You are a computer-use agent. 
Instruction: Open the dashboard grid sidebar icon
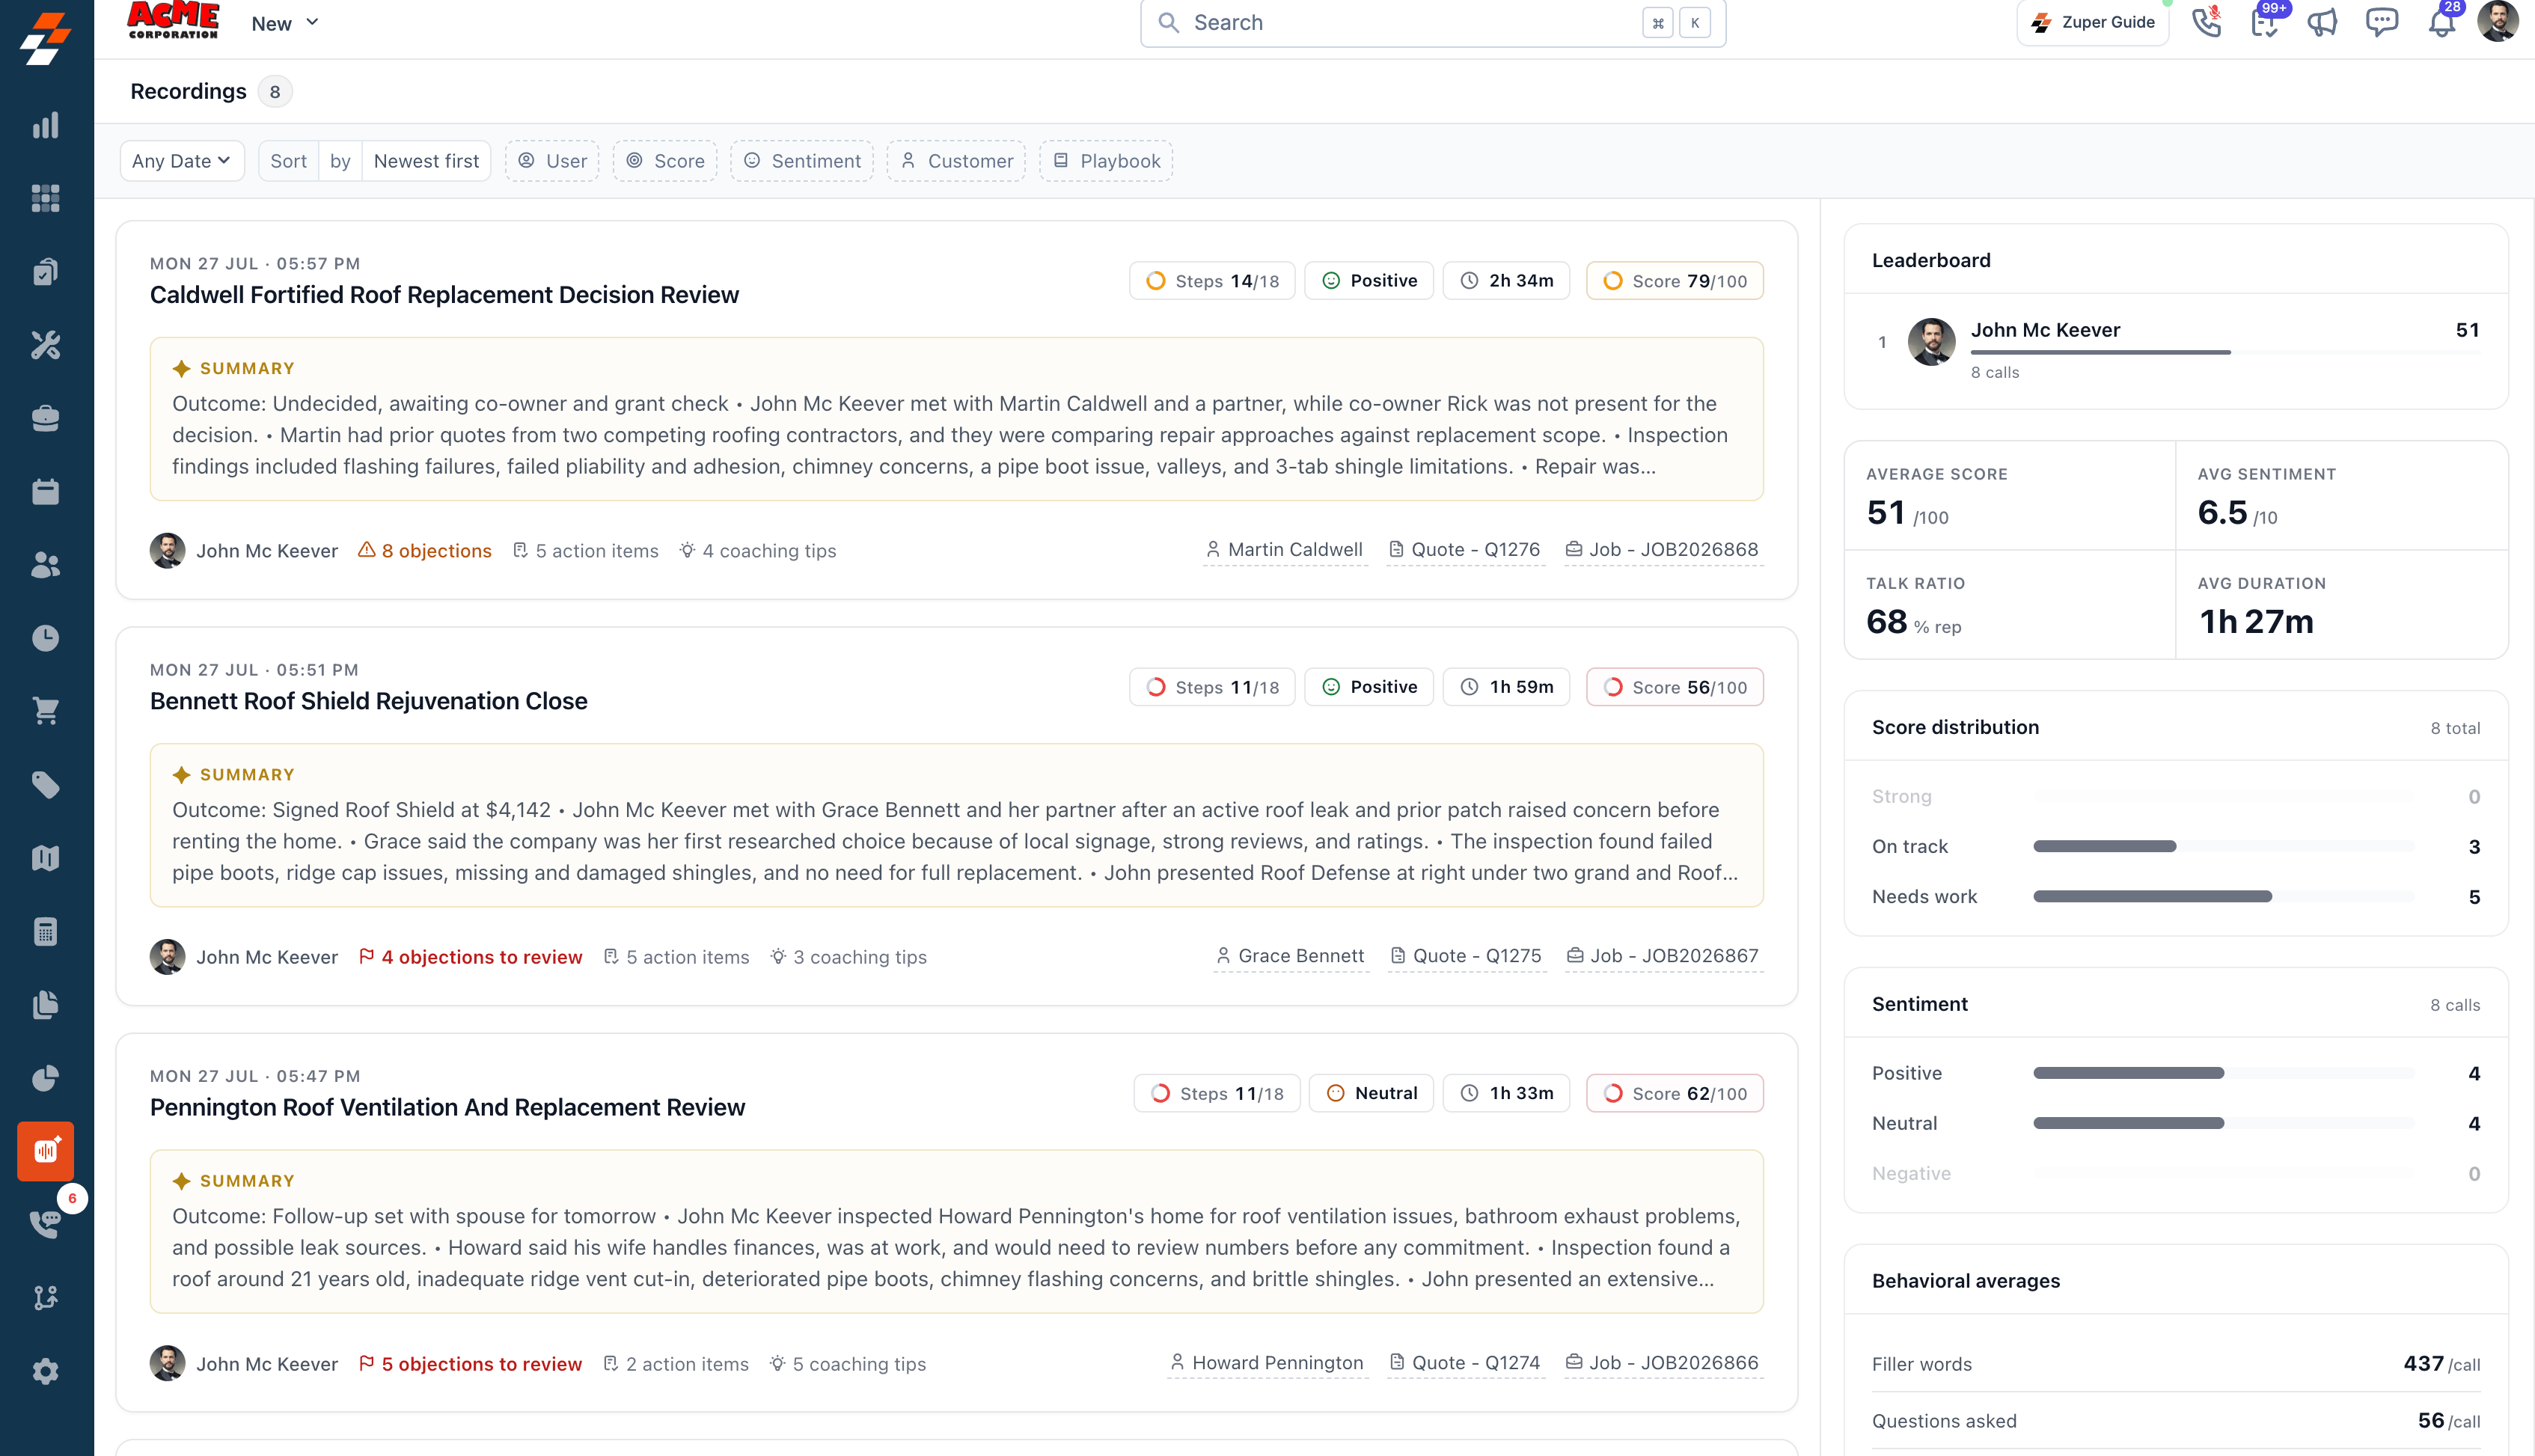(x=46, y=198)
